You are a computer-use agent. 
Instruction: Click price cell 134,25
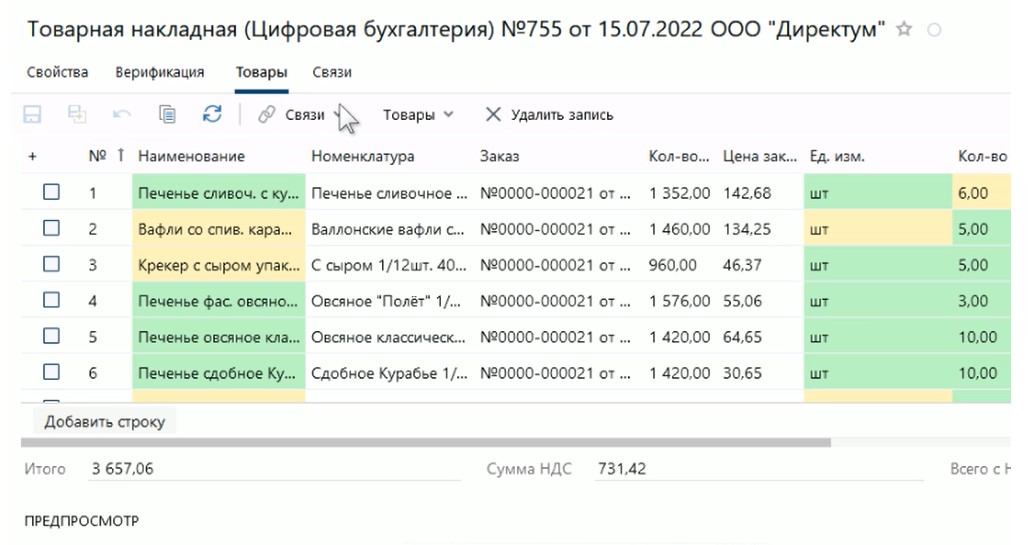[747, 229]
